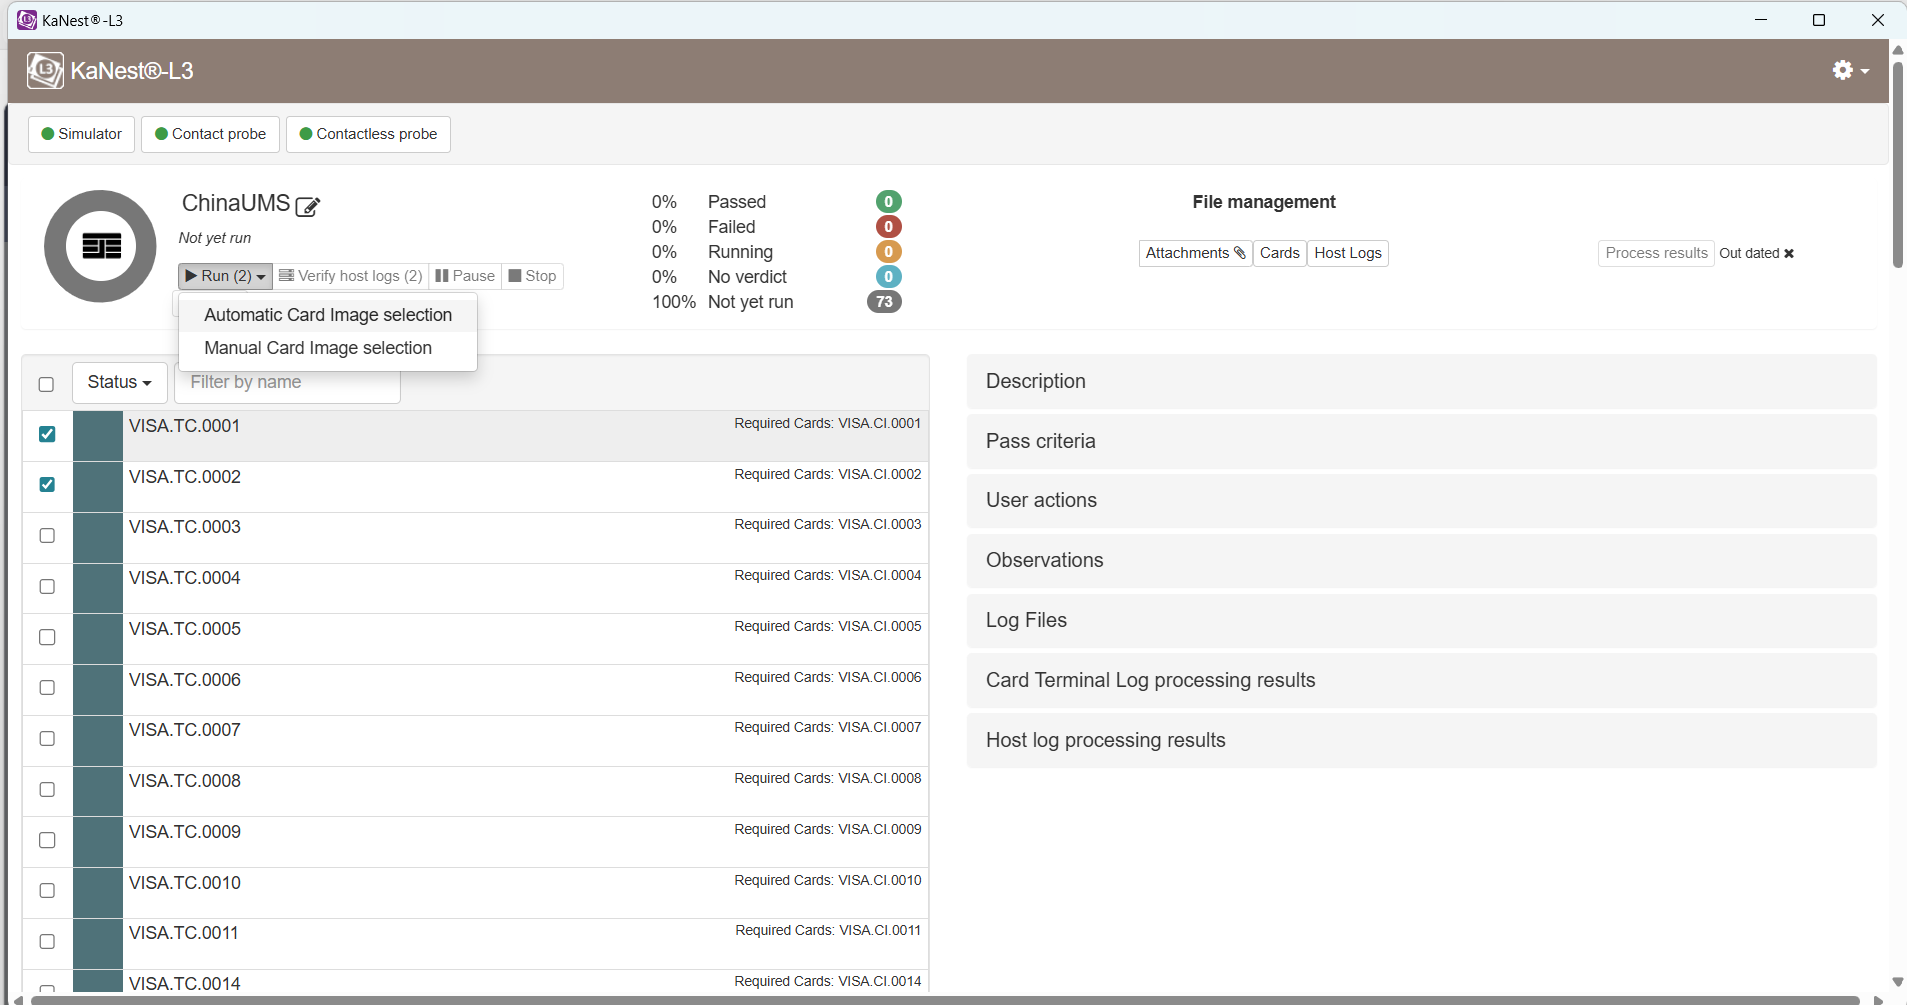The width and height of the screenshot is (1907, 1005).
Task: Click the Running count badge
Action: 888,252
